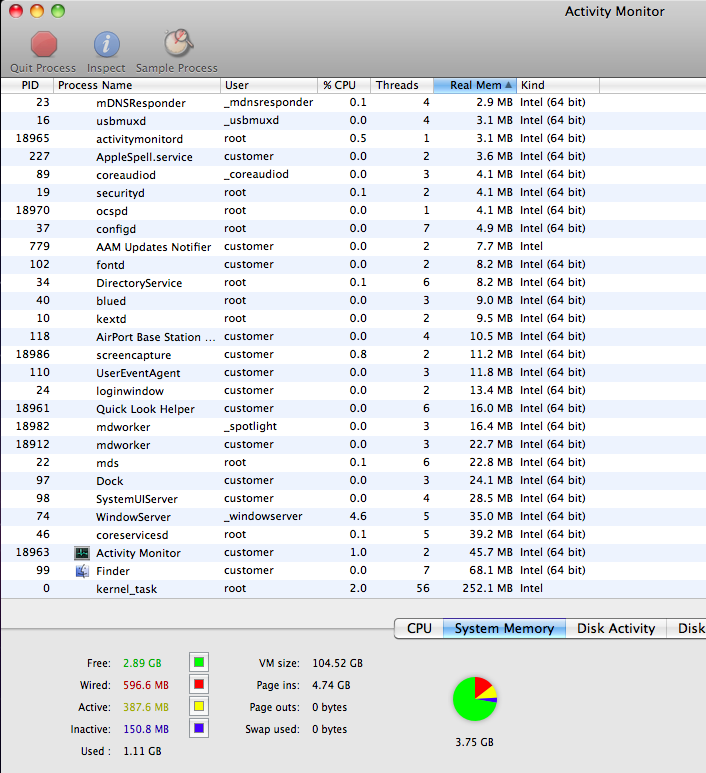Click the 252.1 MB Real Mem value
The image size is (706, 773).
(488, 588)
